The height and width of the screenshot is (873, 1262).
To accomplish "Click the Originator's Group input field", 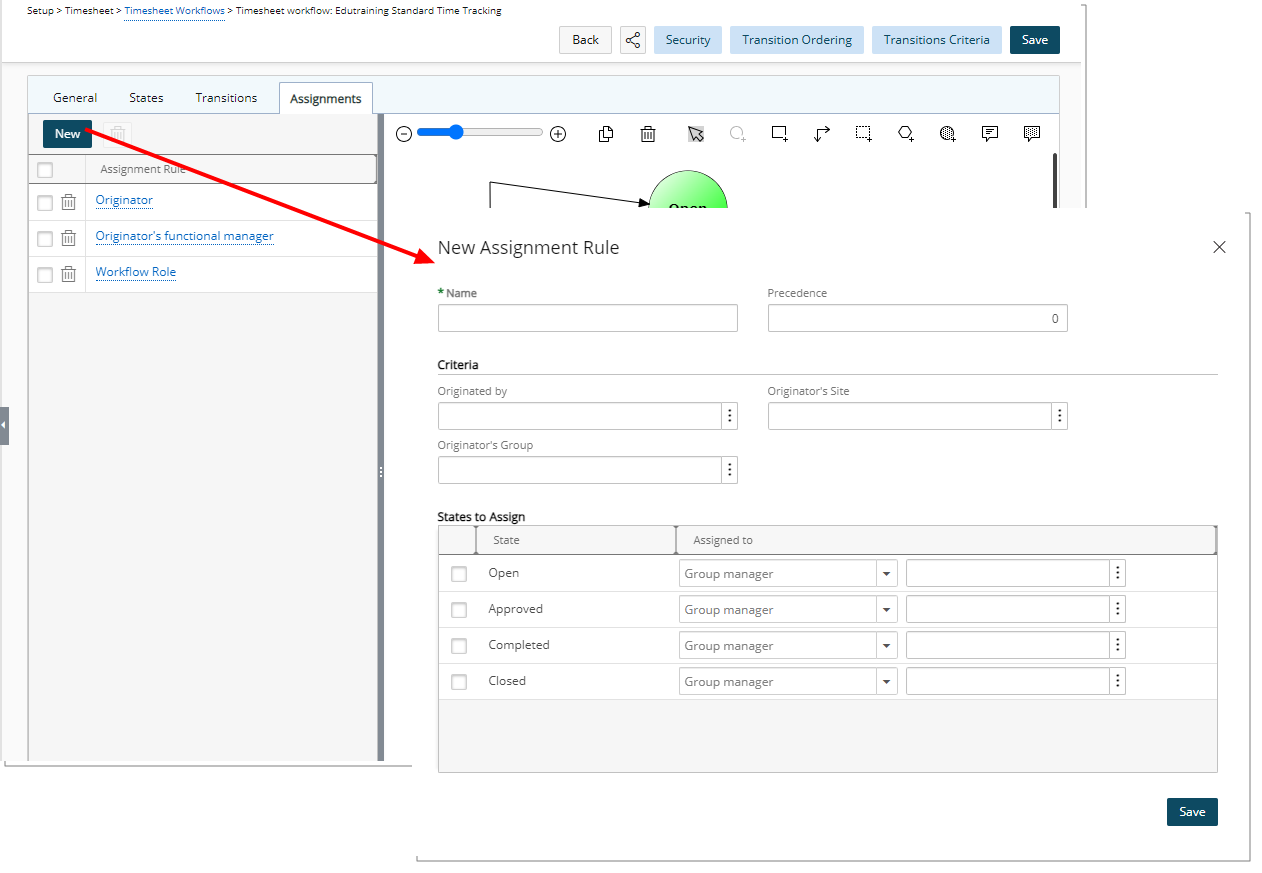I will (580, 470).
